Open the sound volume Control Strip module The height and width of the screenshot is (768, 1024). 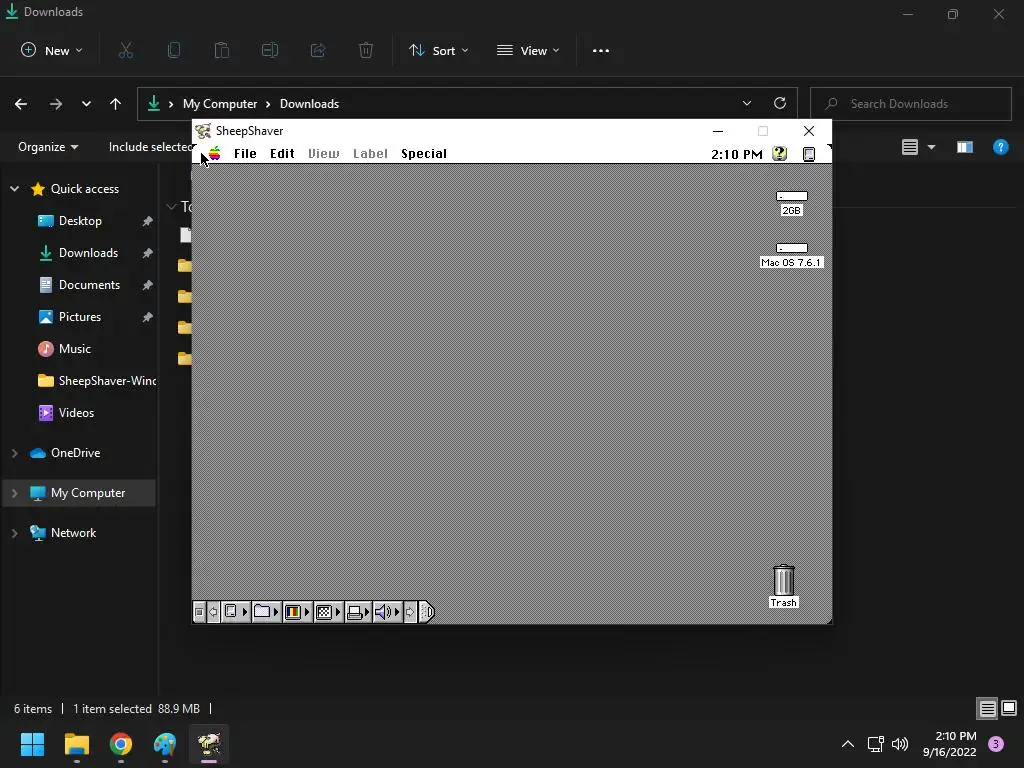(387, 612)
